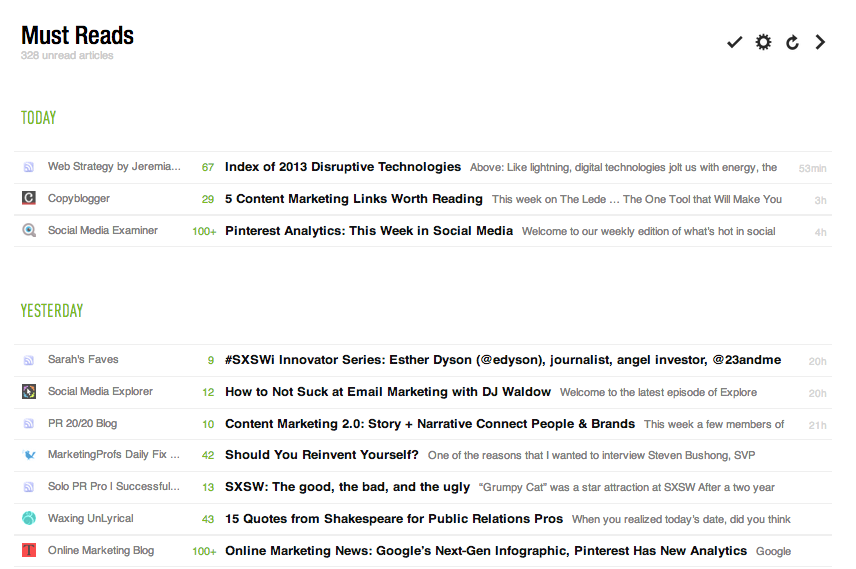Click the 4h timestamp on Pinterest Analytics row
This screenshot has width=856, height=569.
coord(821,233)
